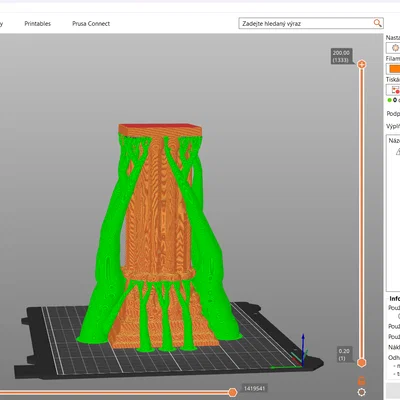The image size is (400, 400).
Task: Click the horizontal move slider thumb
Action: click(x=233, y=392)
